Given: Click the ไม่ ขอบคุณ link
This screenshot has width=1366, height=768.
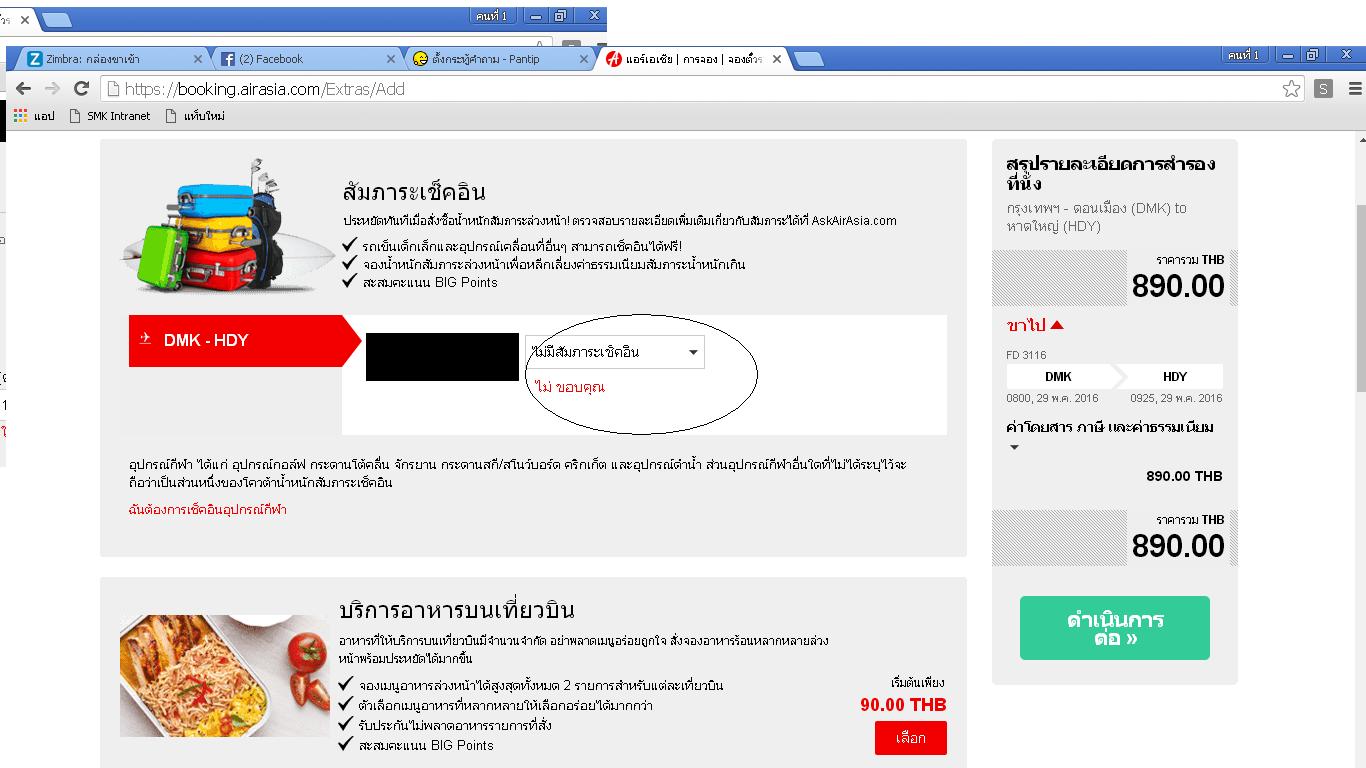Looking at the screenshot, I should (x=569, y=387).
